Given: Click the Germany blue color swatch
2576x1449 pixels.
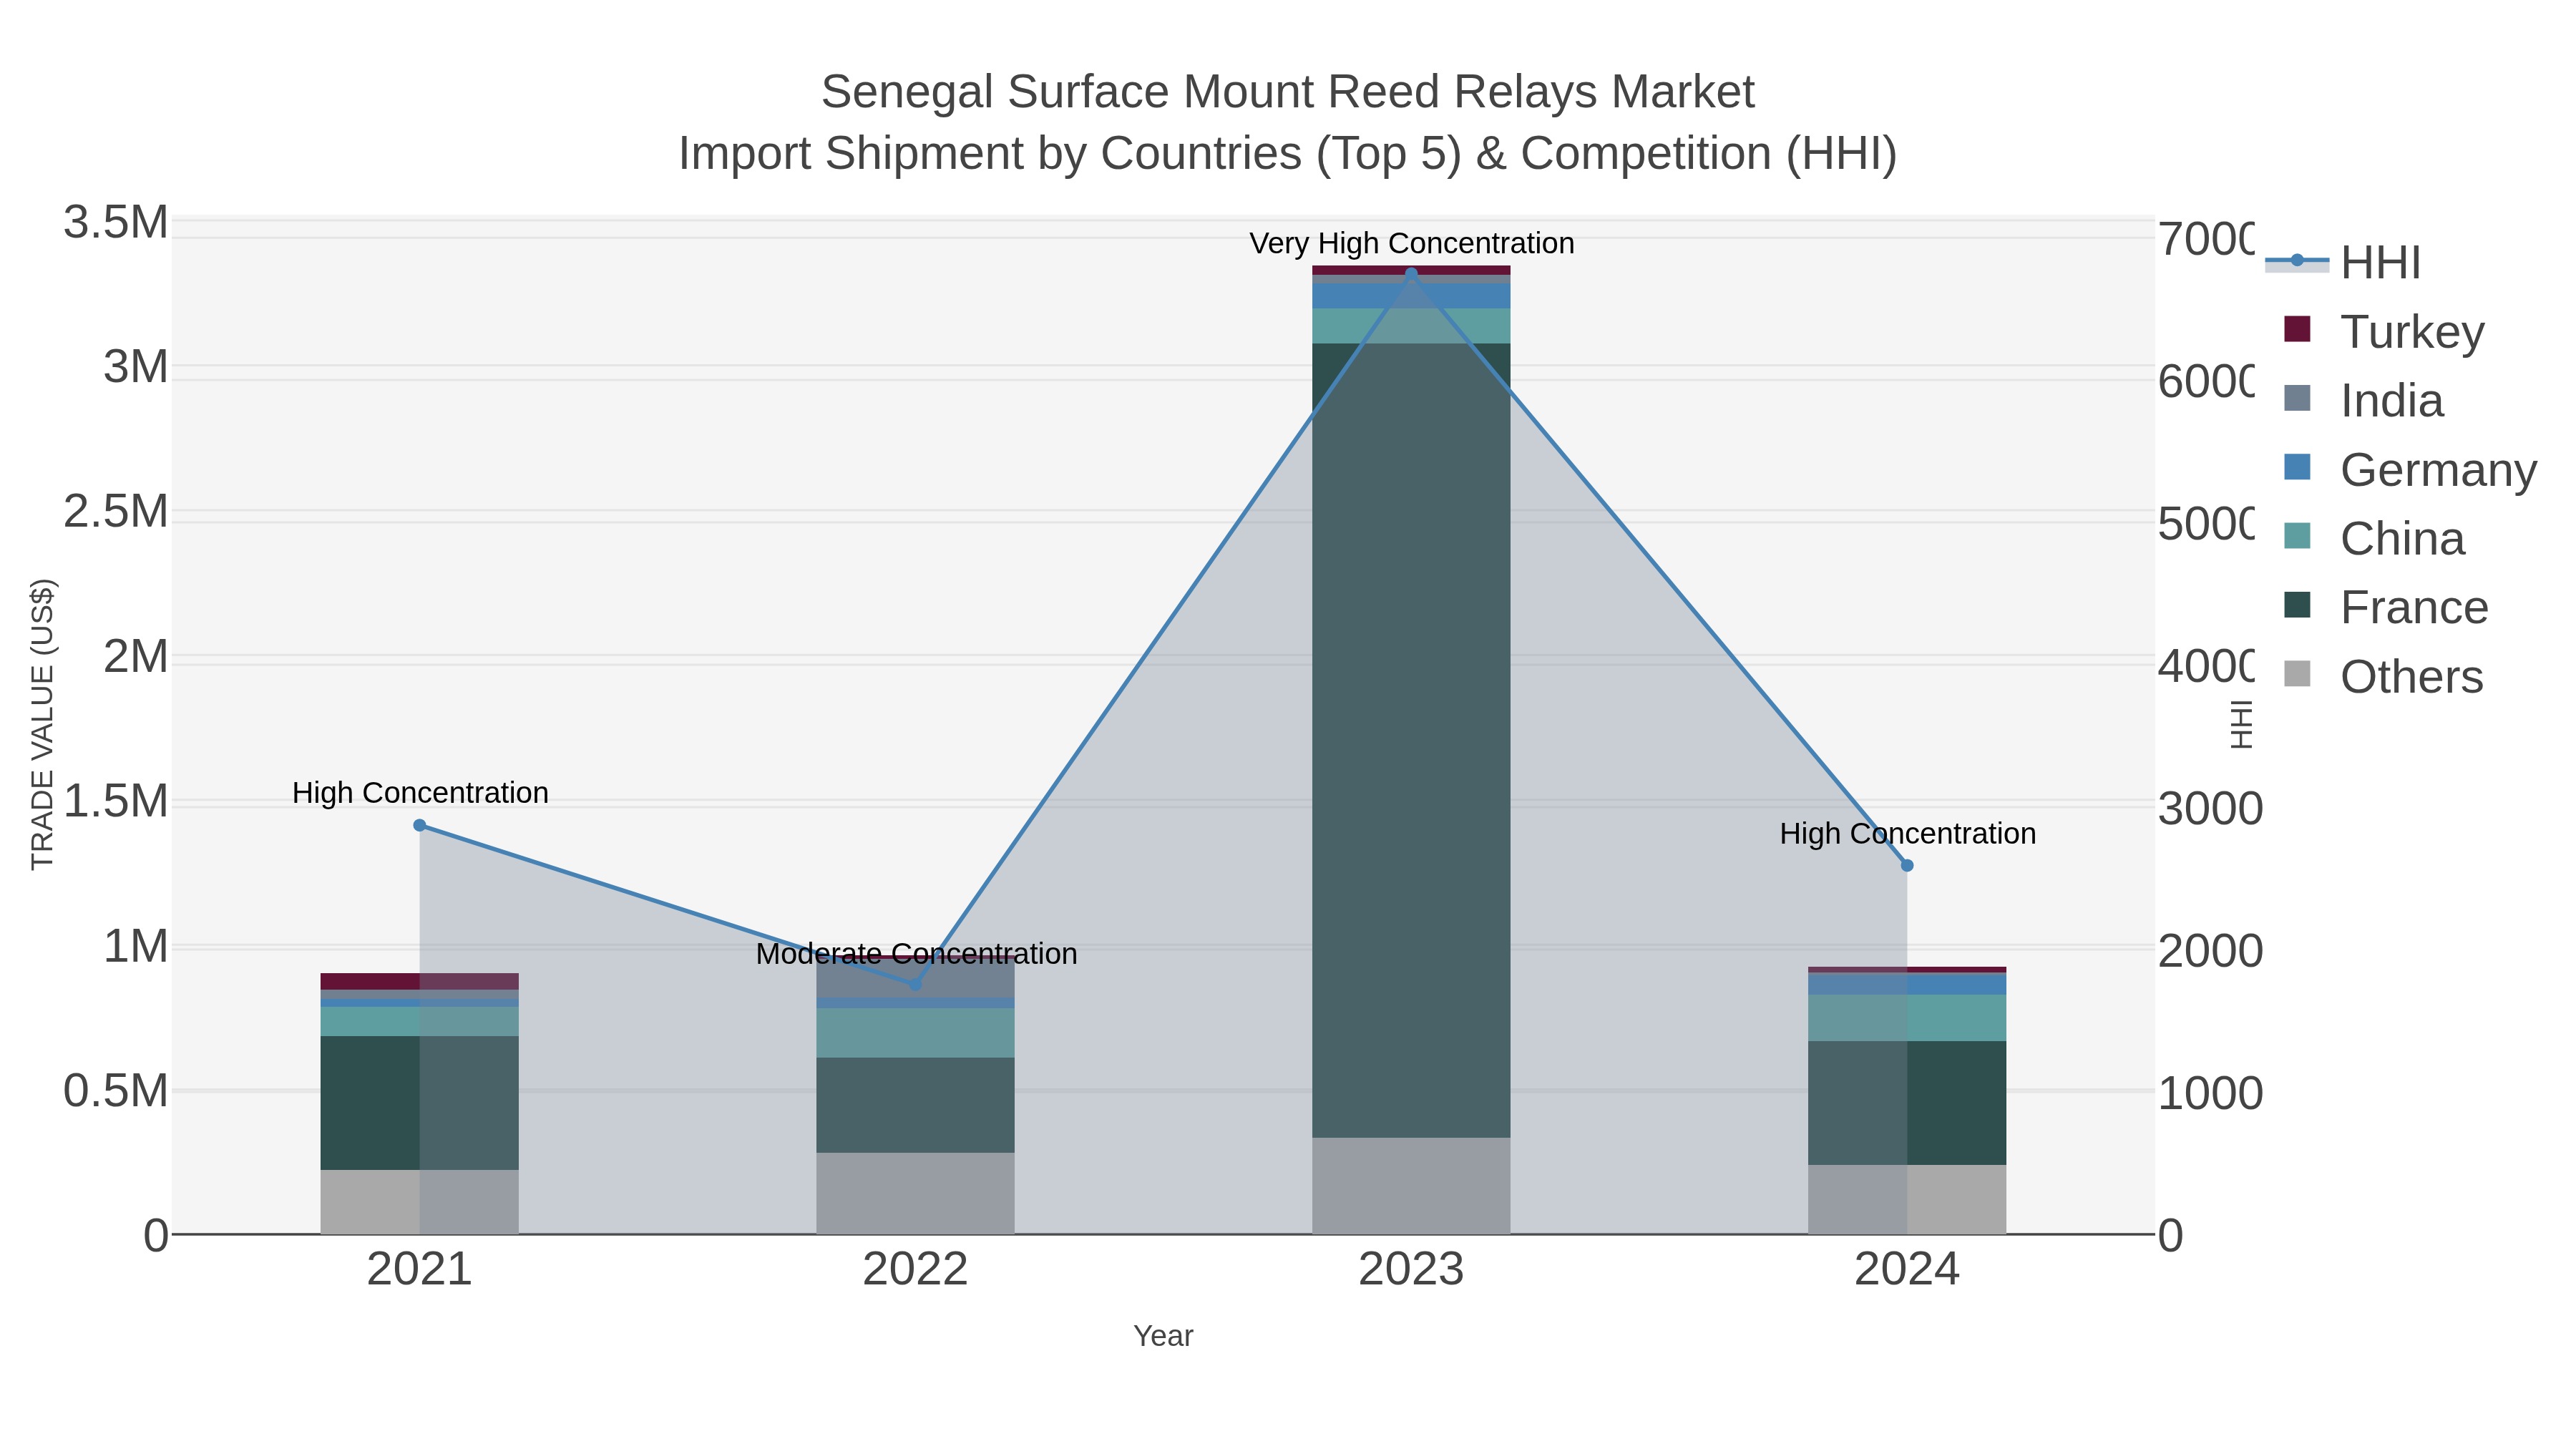Looking at the screenshot, I should click(2298, 467).
